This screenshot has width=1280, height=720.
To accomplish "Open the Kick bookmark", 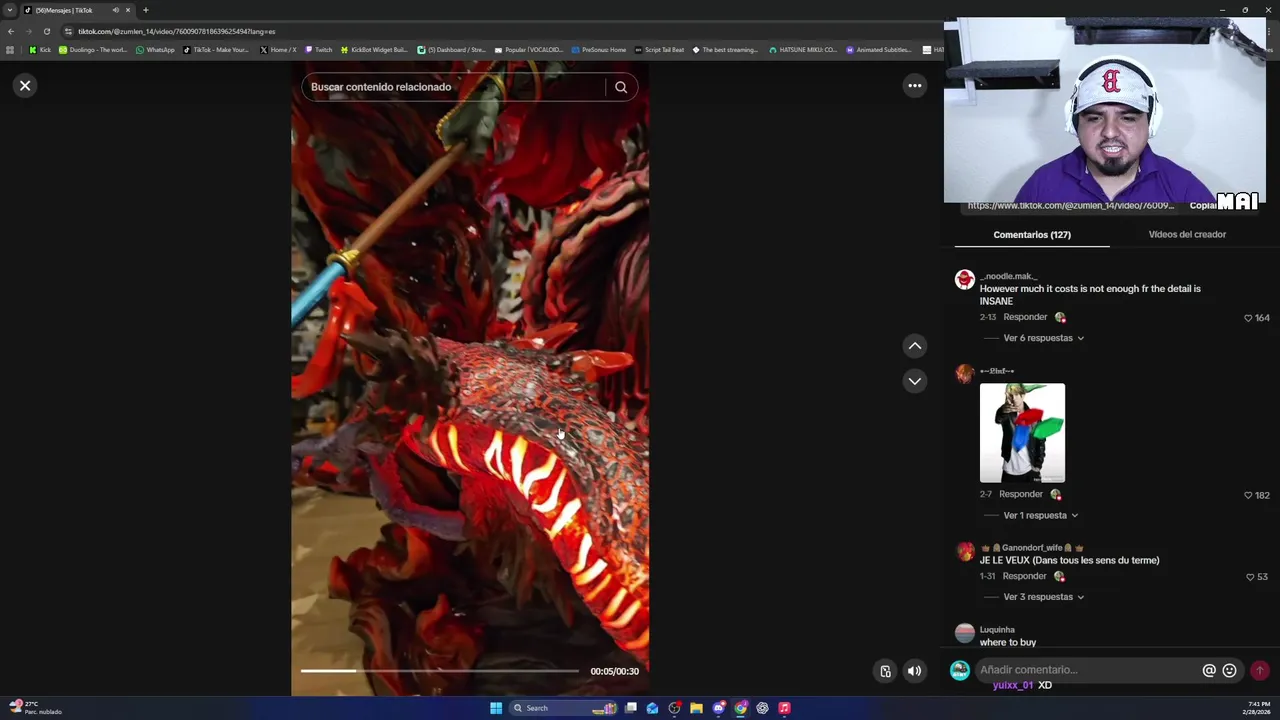I will [x=40, y=50].
